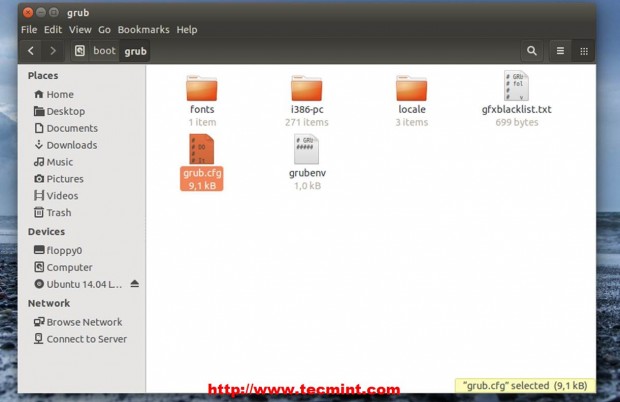Open Connect to Server label
Image resolution: width=620 pixels, height=402 pixels.
[87, 339]
